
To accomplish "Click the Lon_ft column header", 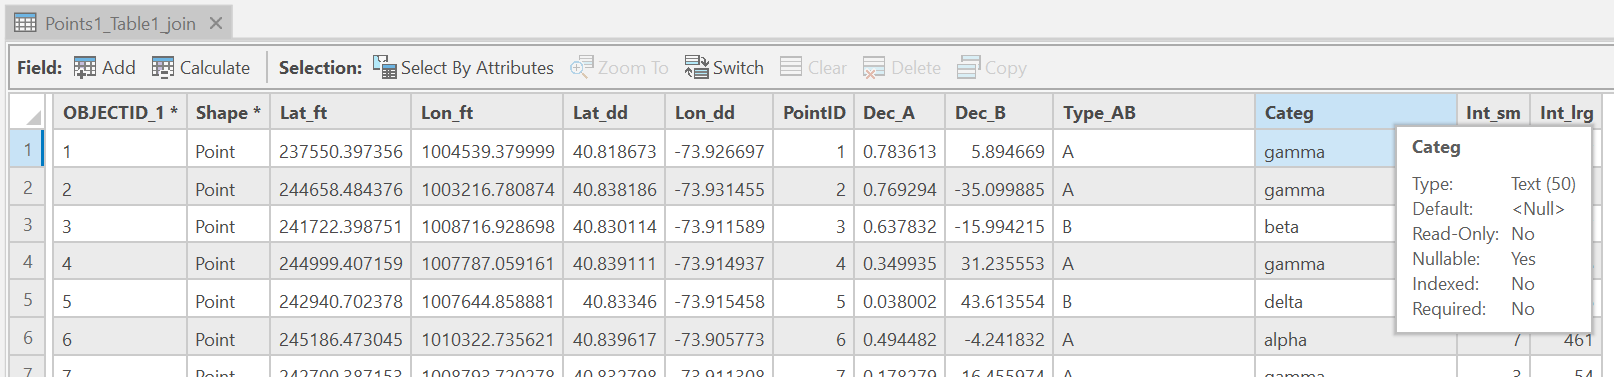I will click(x=487, y=112).
